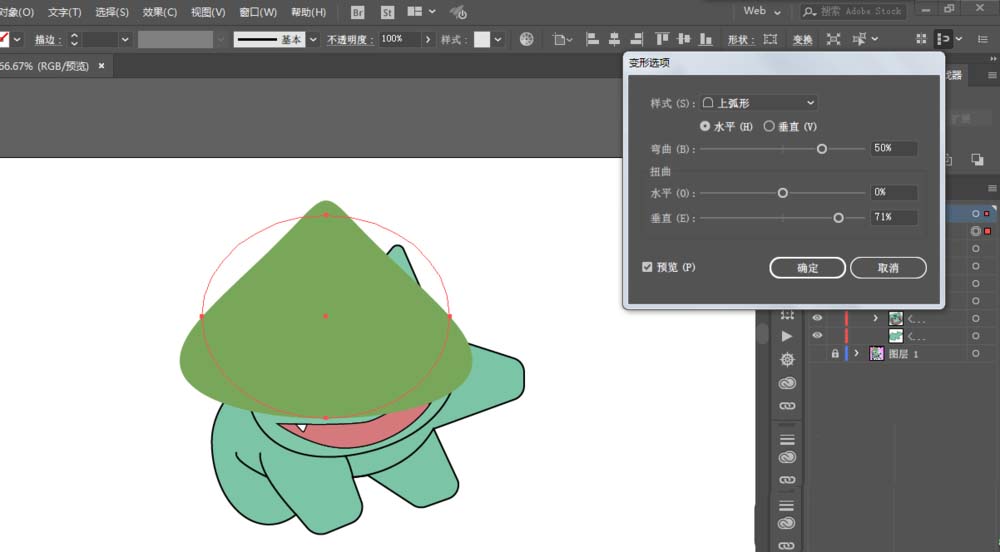Click the 水平 (O) distortion slider handle
The width and height of the screenshot is (1000, 552).
[x=783, y=192]
